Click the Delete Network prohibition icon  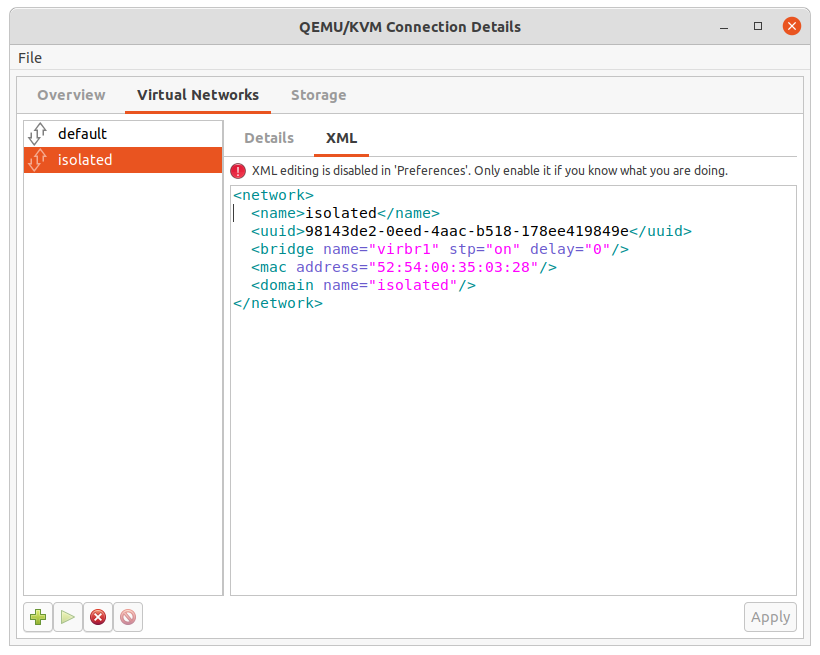(x=128, y=617)
